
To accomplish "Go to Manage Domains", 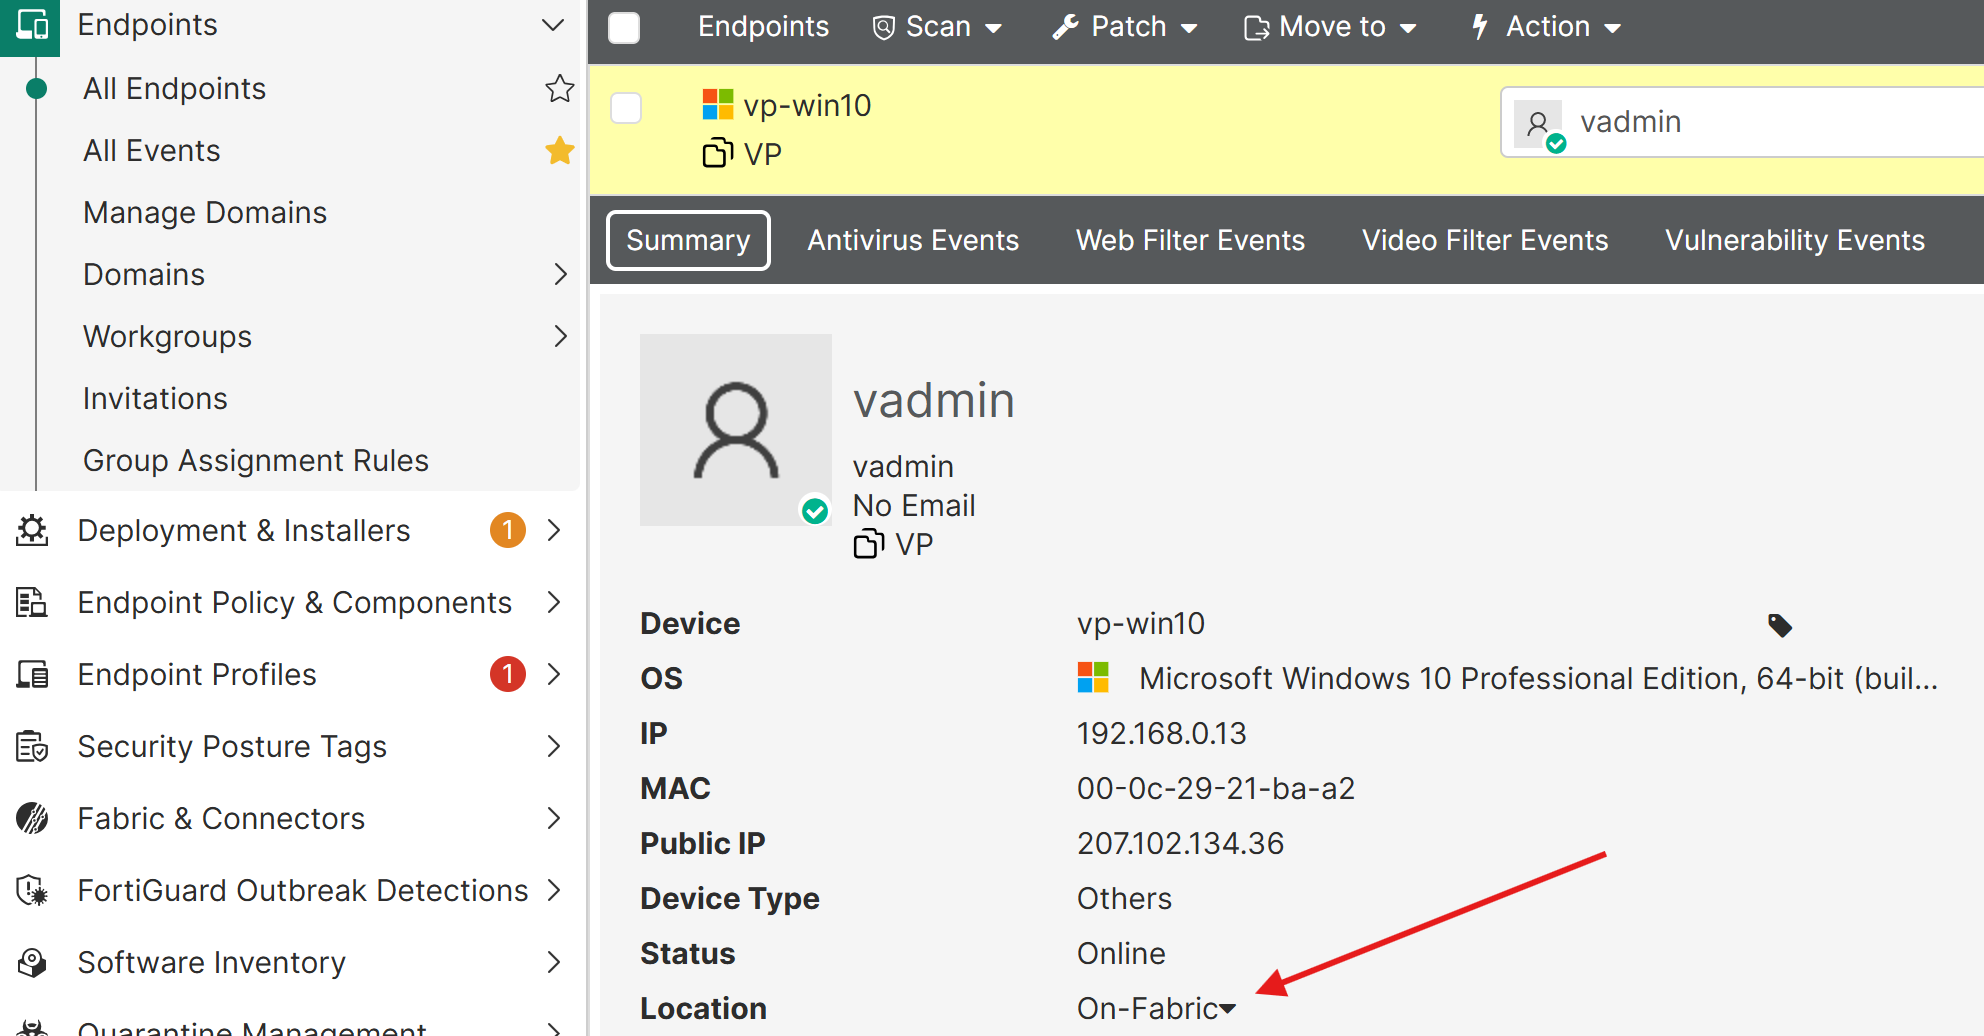I will (205, 212).
